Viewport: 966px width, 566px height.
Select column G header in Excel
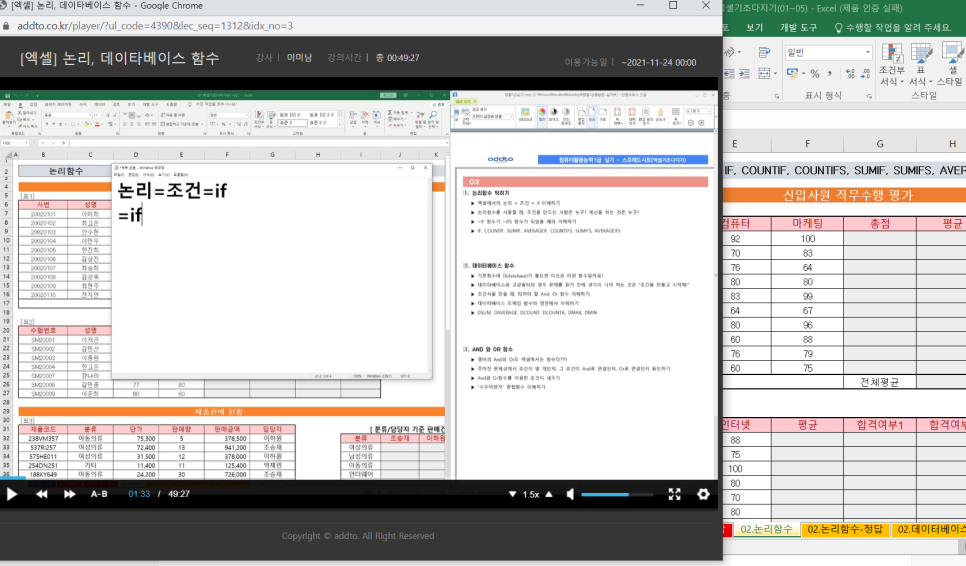(x=880, y=144)
